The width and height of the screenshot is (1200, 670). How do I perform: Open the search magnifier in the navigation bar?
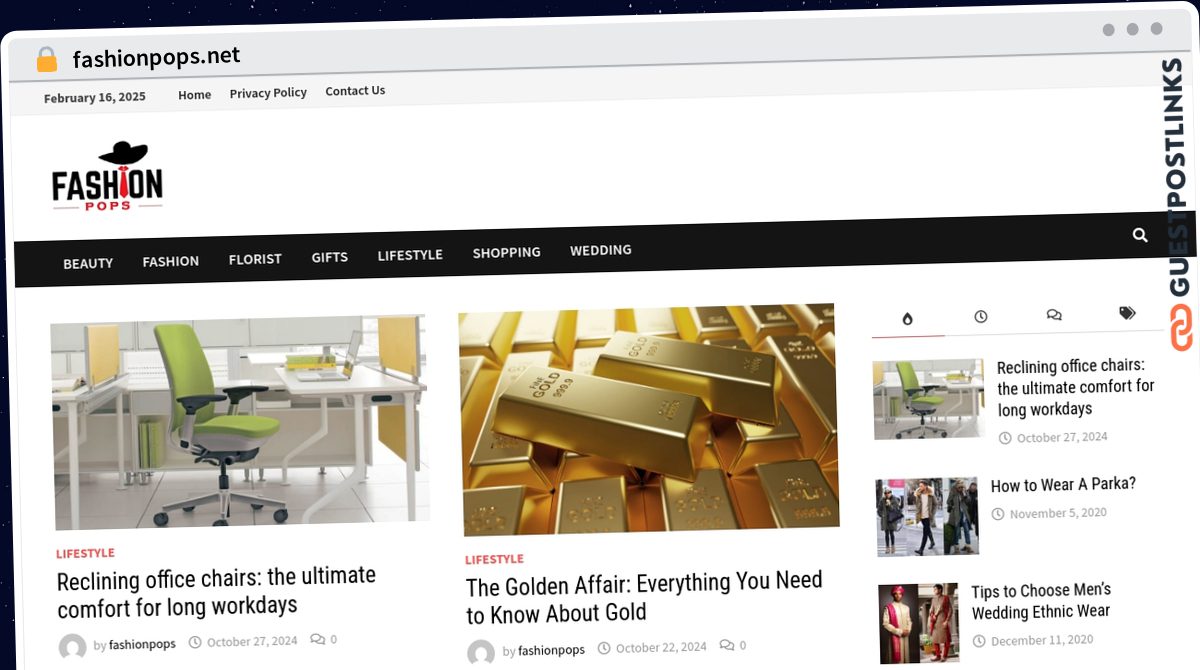(x=1140, y=235)
